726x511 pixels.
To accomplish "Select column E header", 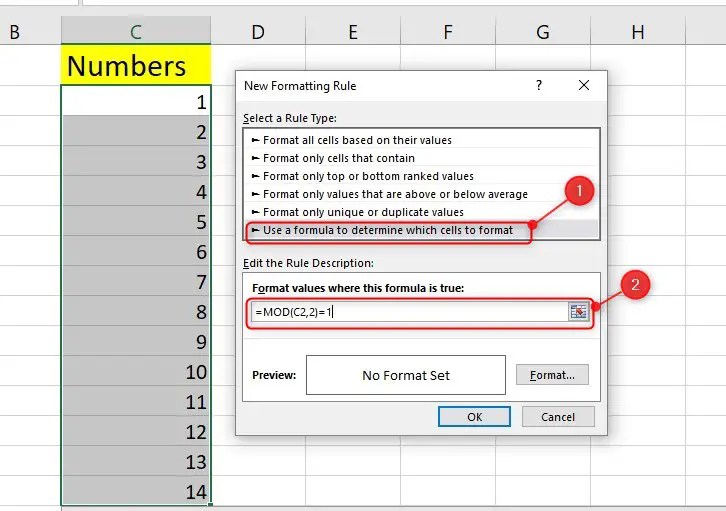I will (353, 31).
